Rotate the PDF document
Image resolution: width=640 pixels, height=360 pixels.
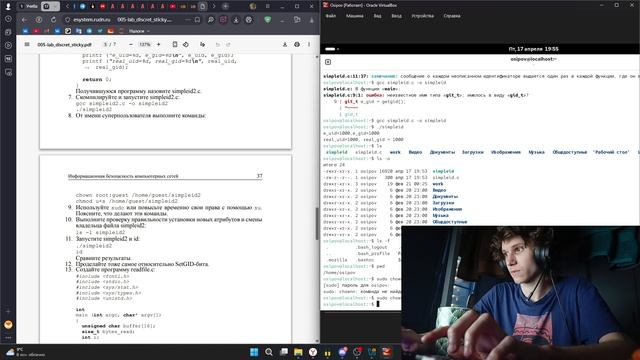(186, 44)
